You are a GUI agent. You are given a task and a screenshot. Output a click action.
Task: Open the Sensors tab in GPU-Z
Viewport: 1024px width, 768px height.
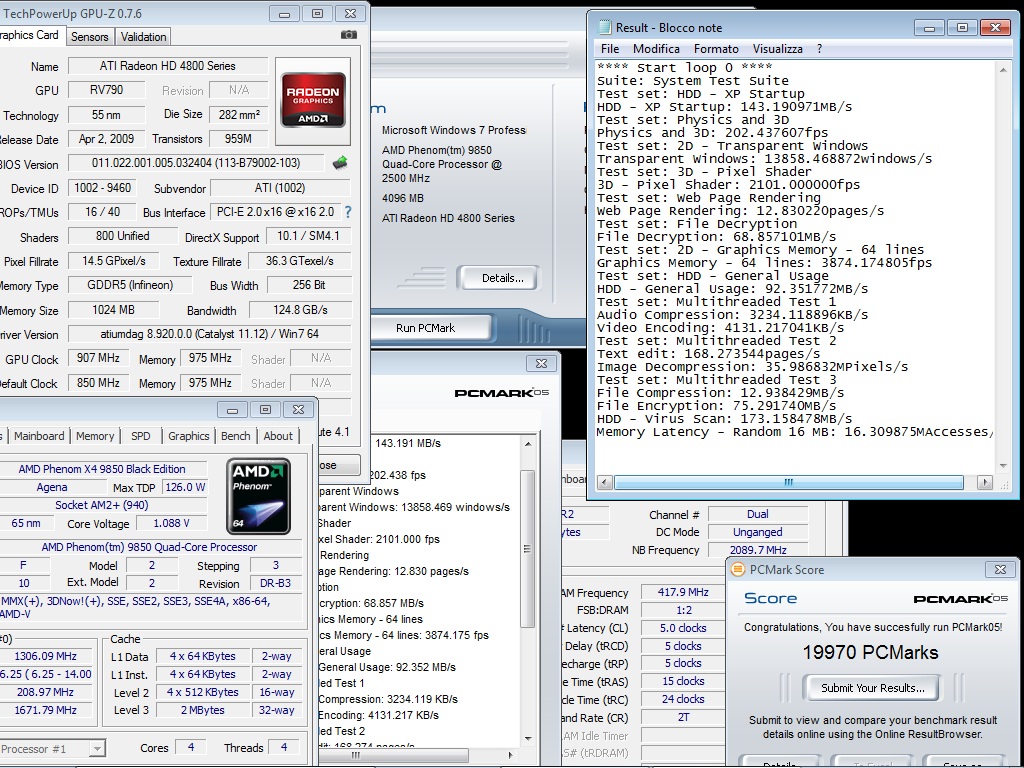89,37
